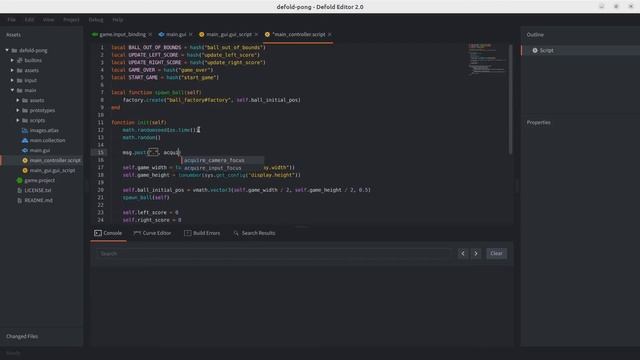This screenshot has height=360, width=640.
Task: Open the File menu
Action: tap(11, 20)
